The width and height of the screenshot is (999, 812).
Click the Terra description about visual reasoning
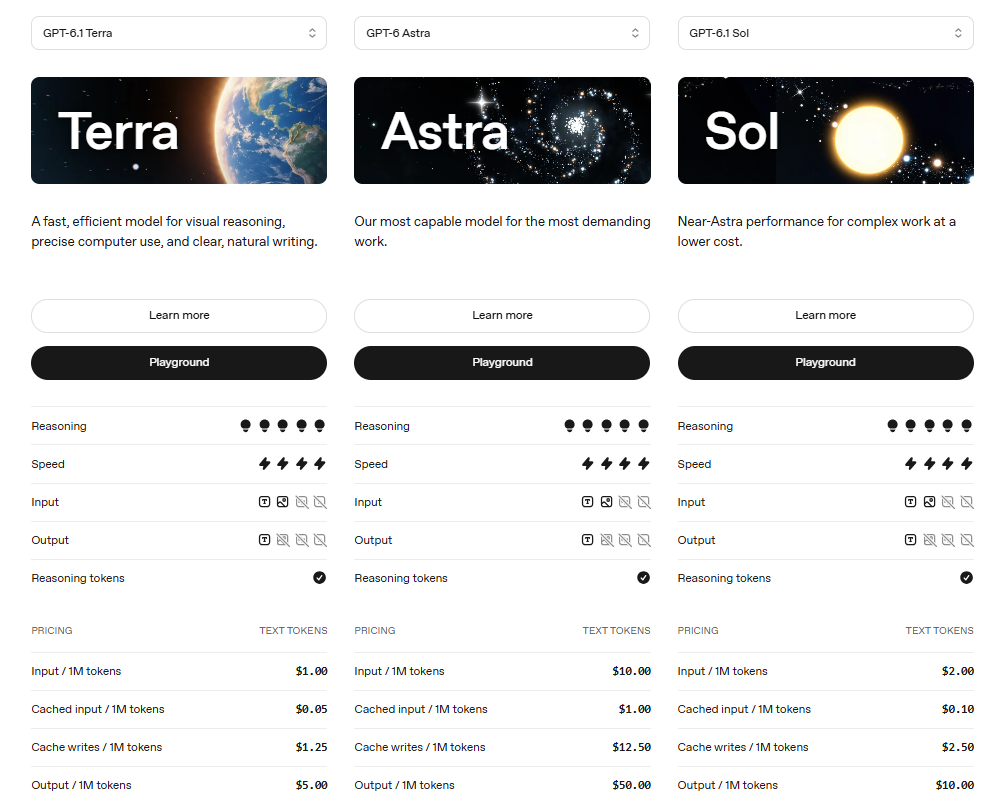point(175,231)
